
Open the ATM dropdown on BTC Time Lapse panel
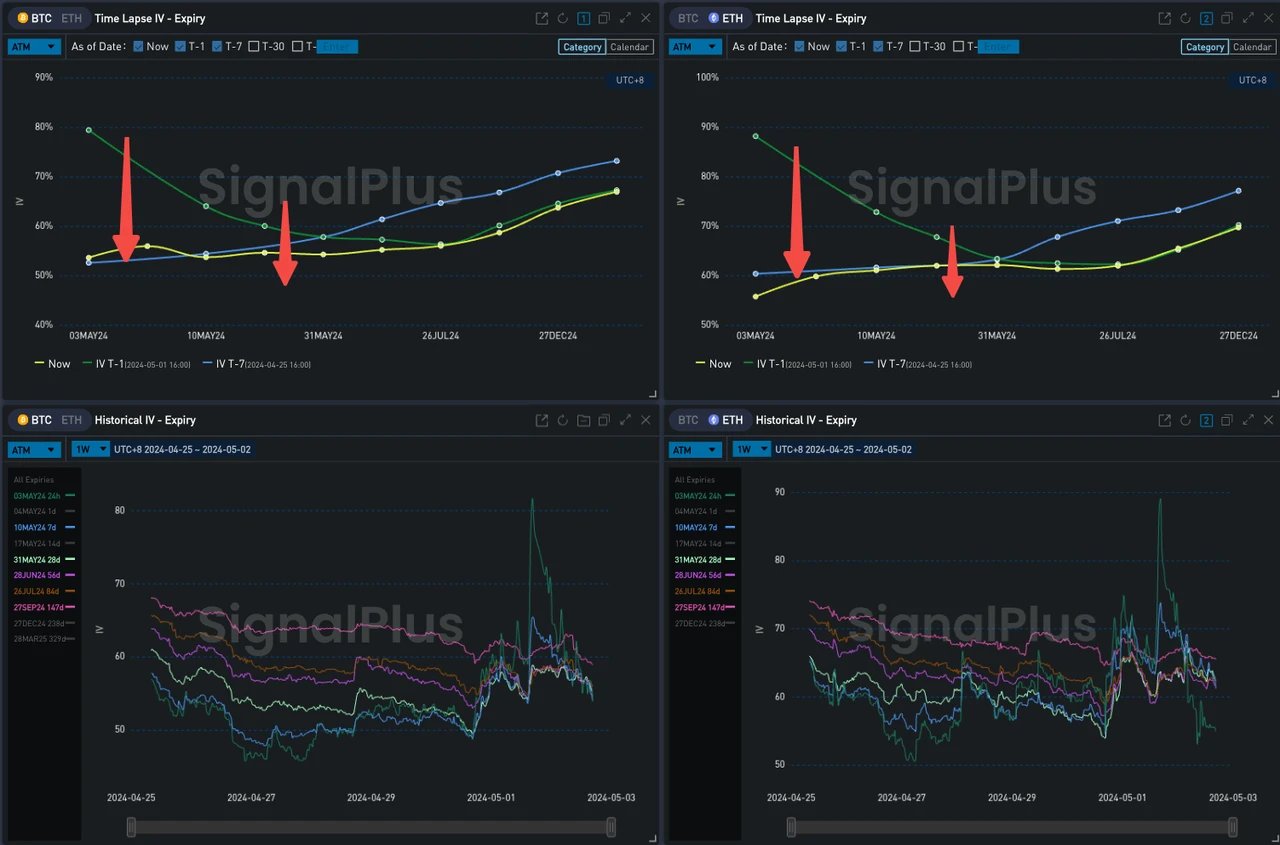33,46
